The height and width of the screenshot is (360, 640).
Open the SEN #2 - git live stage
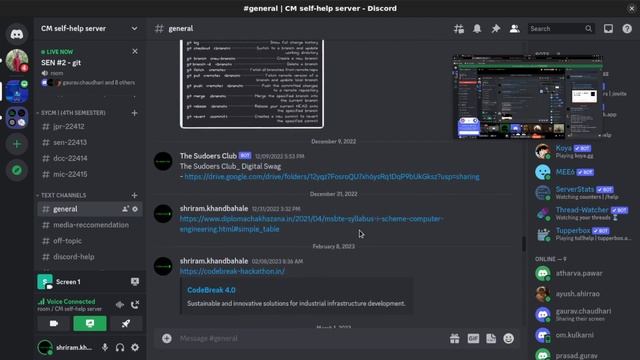click(61, 62)
